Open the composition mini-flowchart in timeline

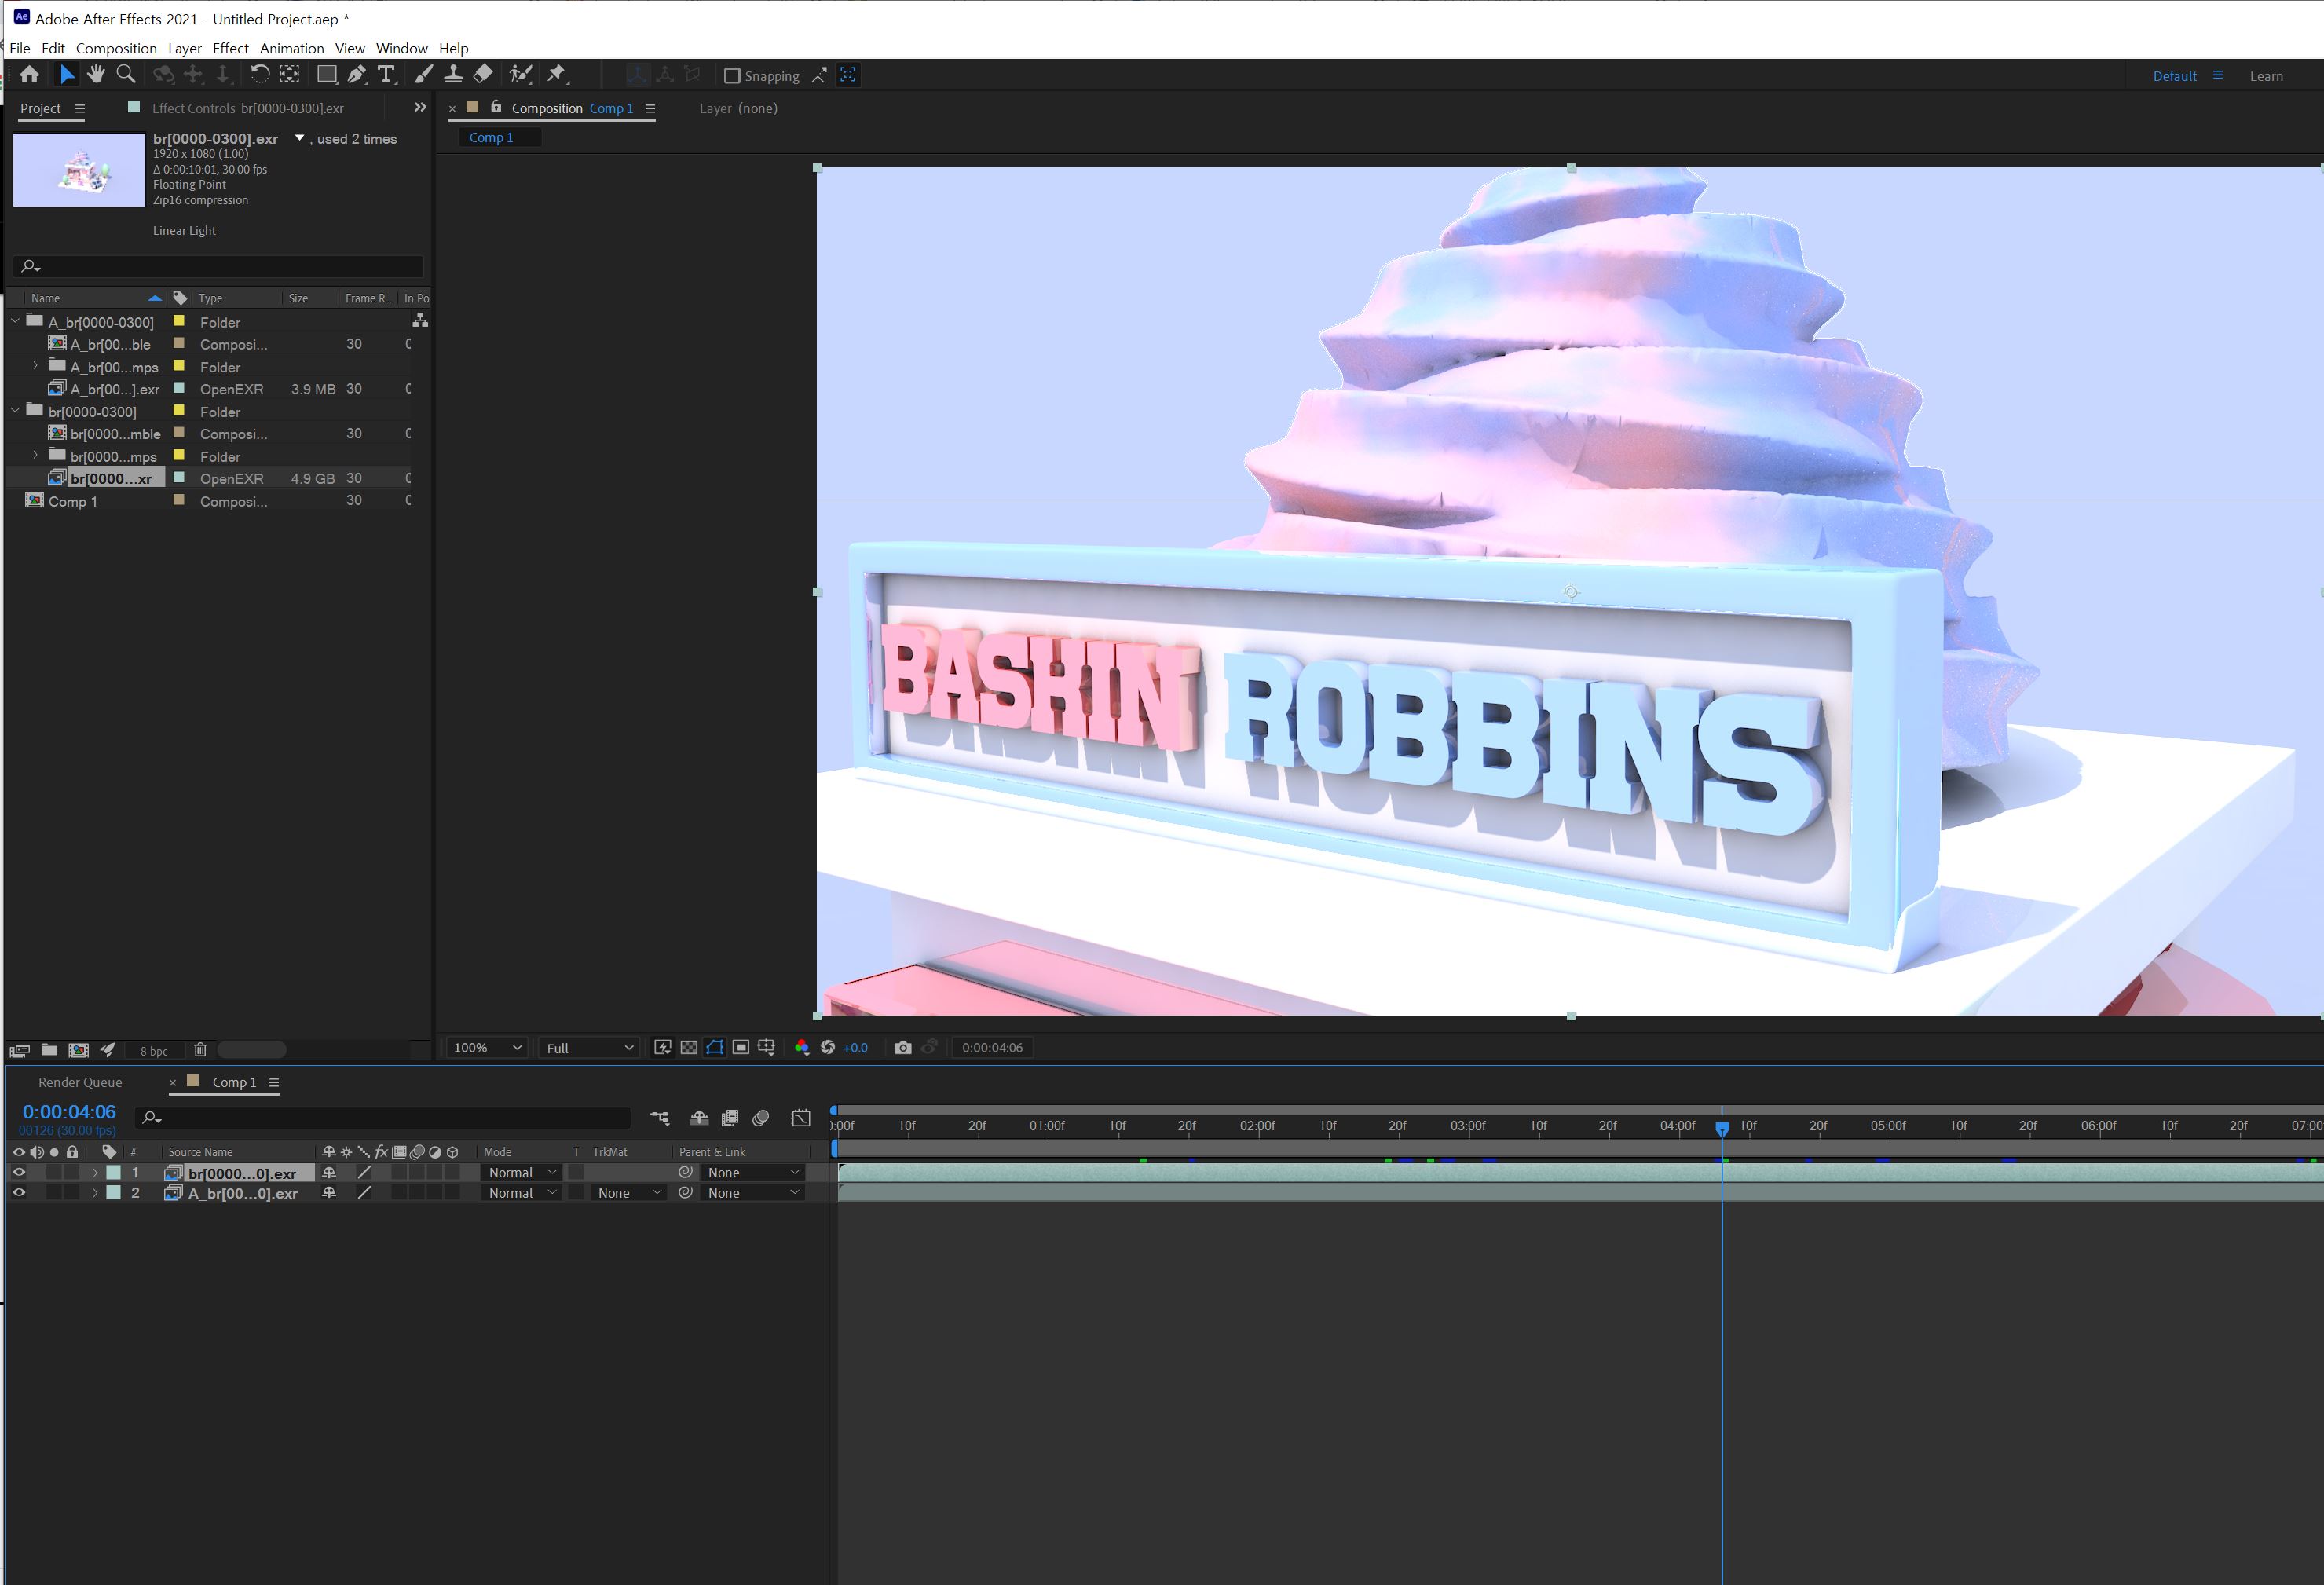coord(660,1118)
